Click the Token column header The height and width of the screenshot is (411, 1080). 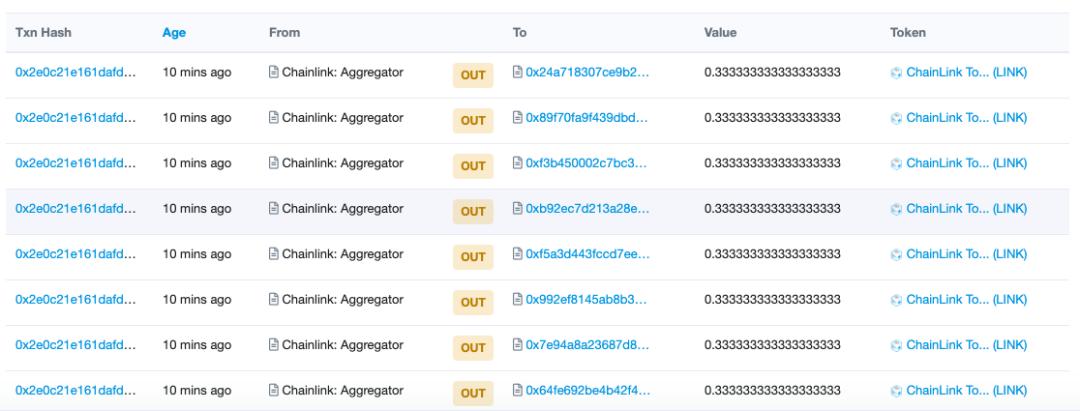tap(908, 32)
